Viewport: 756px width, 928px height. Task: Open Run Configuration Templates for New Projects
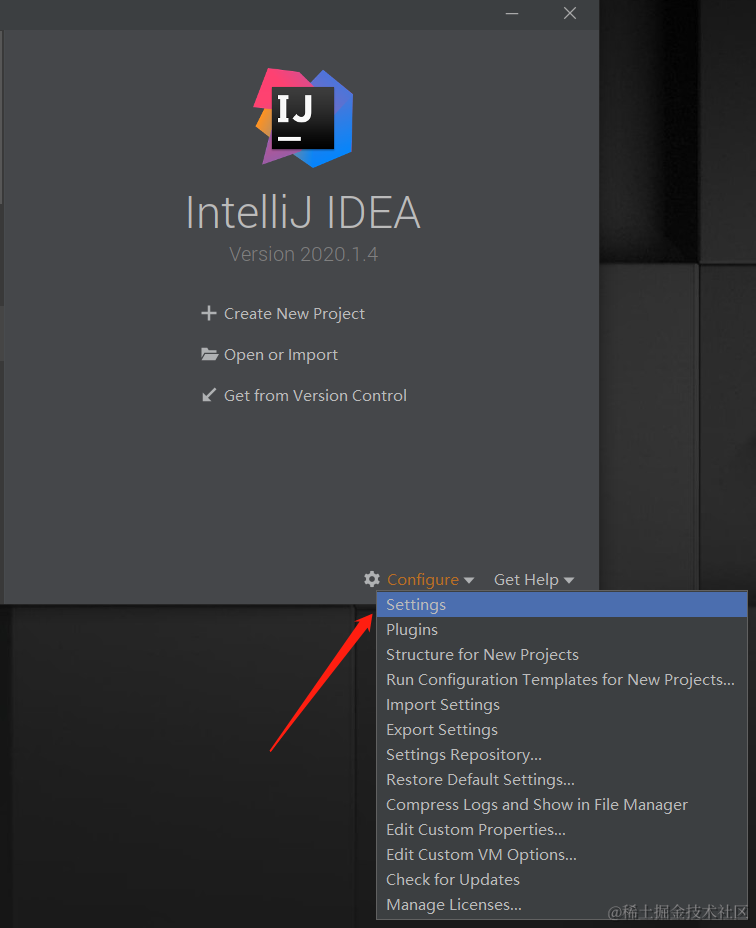click(x=562, y=679)
